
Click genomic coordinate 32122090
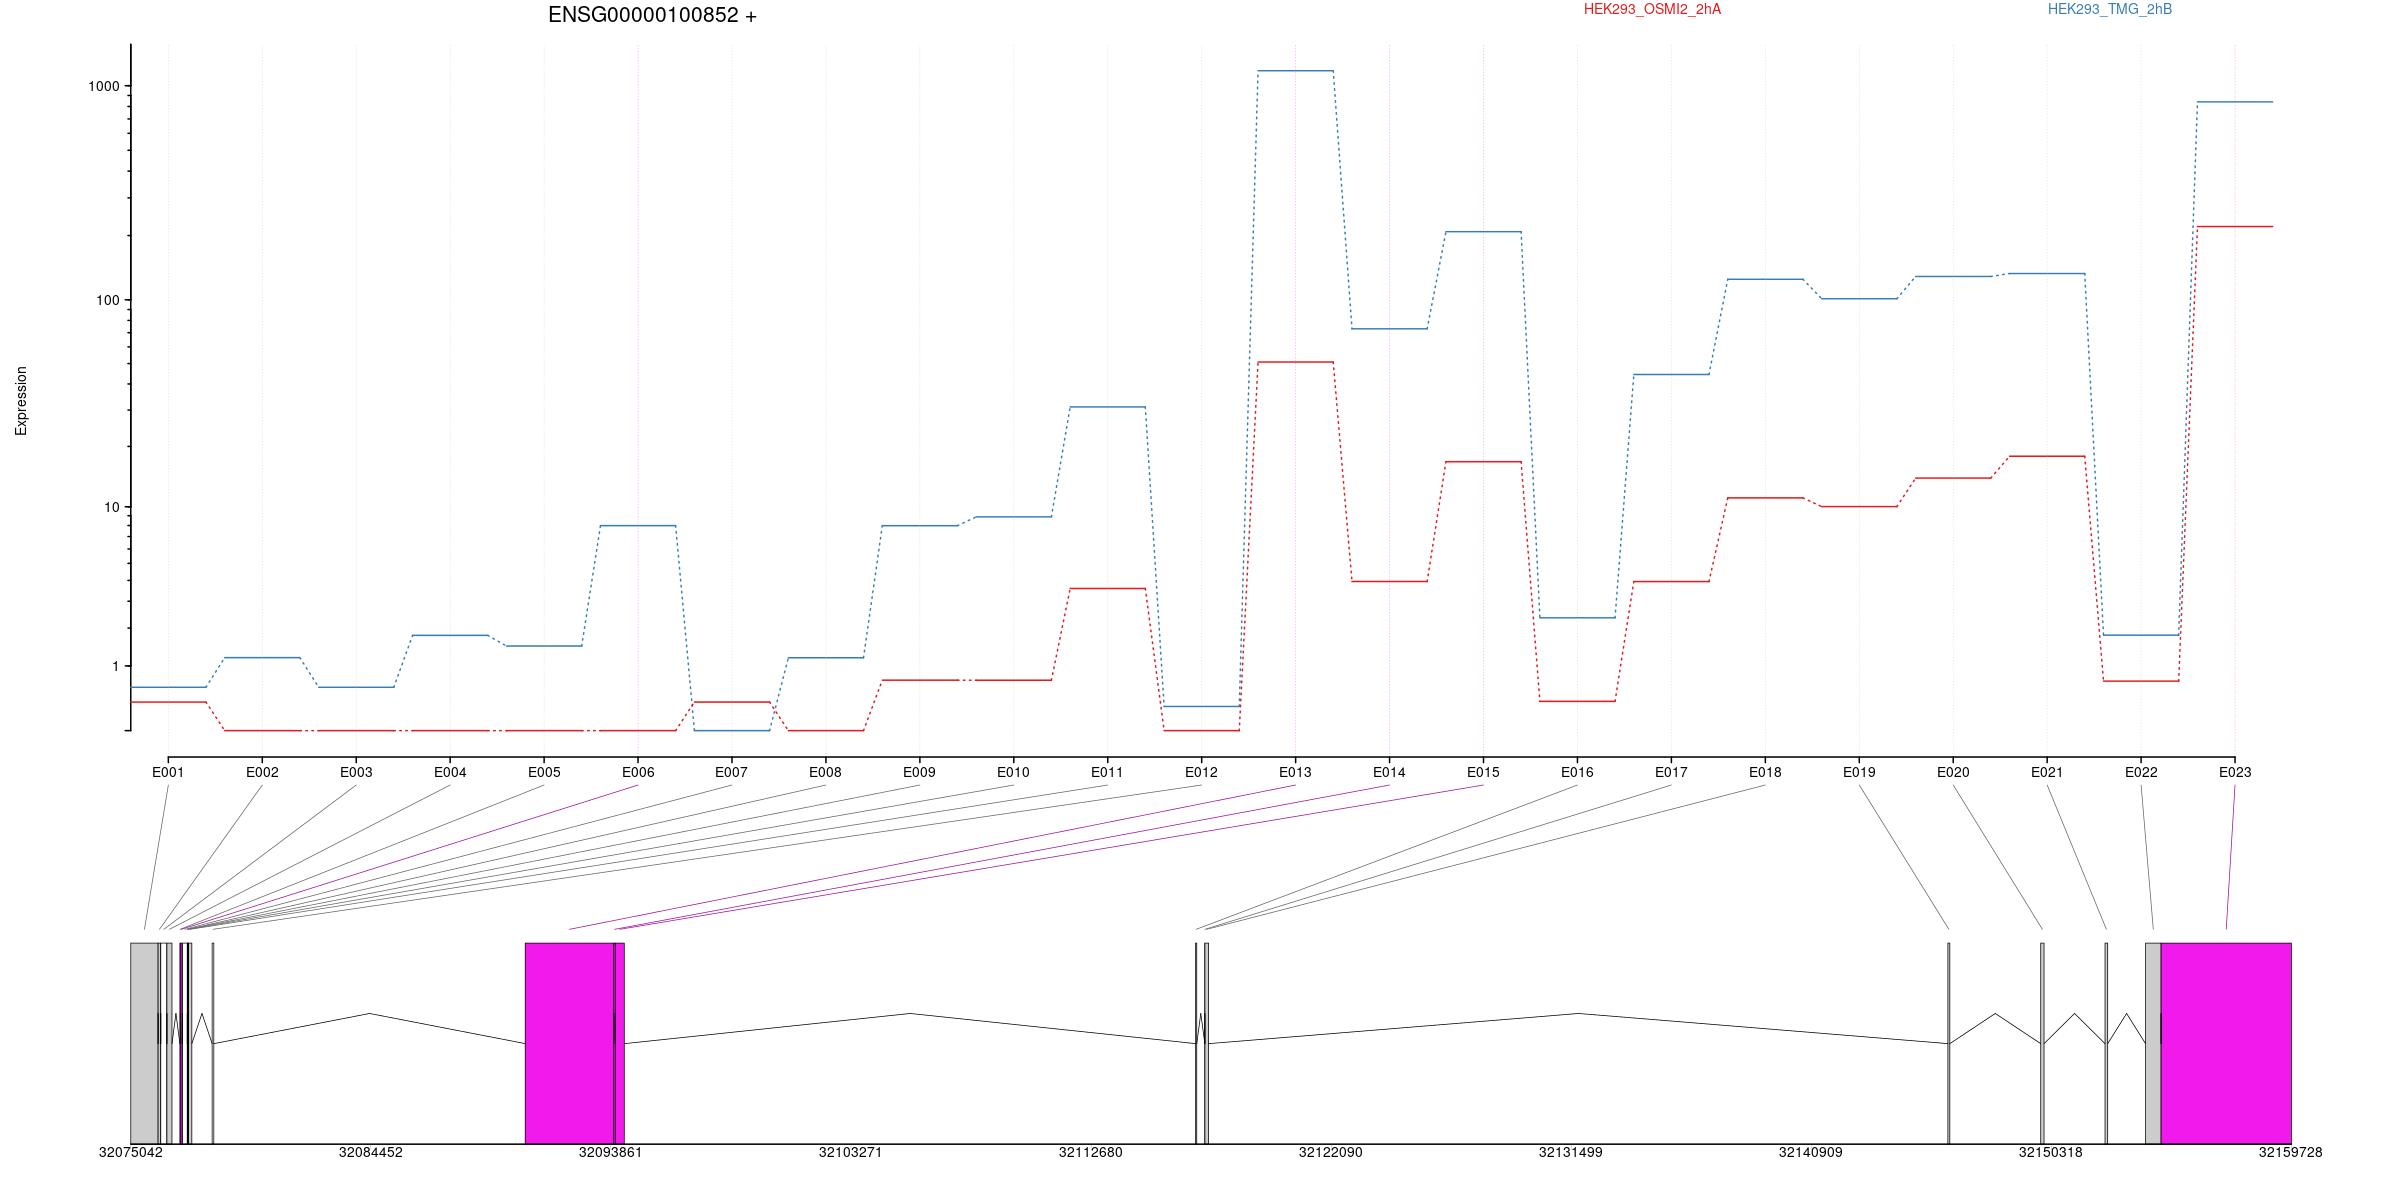(x=1330, y=1152)
